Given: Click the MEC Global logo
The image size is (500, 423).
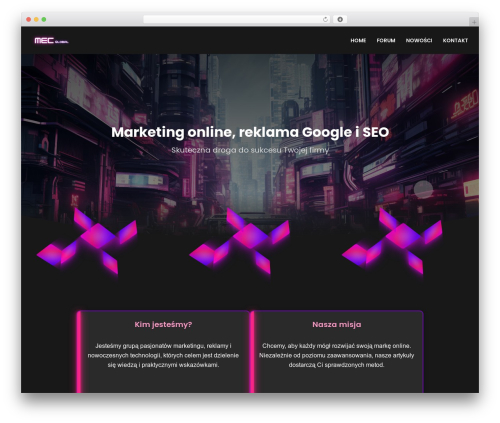Looking at the screenshot, I should (51, 41).
